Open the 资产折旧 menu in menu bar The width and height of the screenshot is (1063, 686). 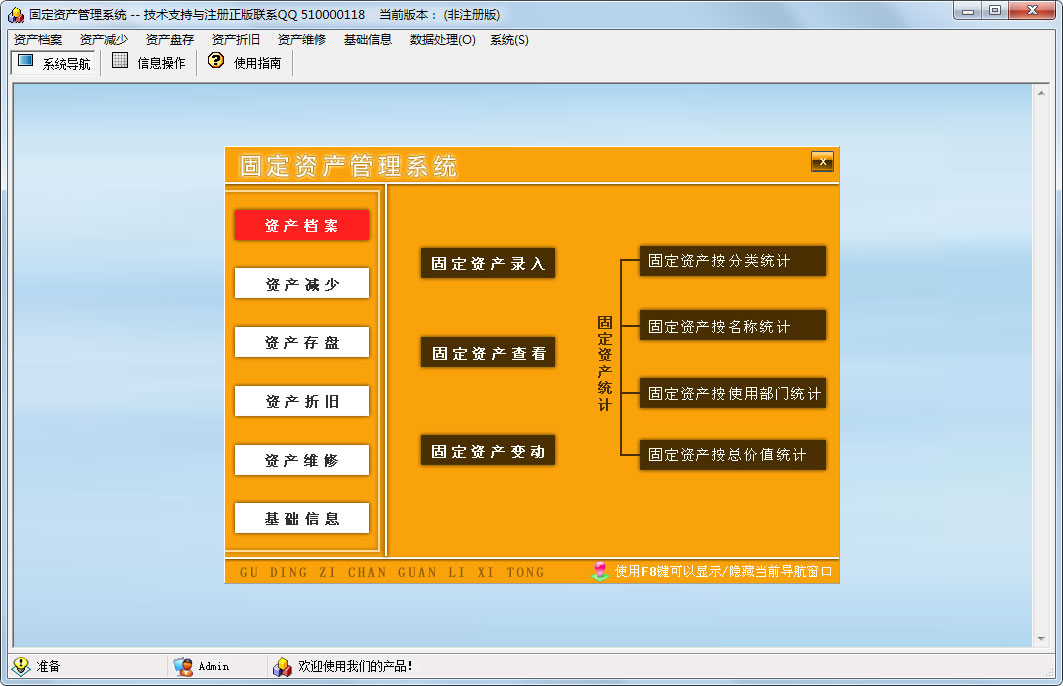(236, 40)
